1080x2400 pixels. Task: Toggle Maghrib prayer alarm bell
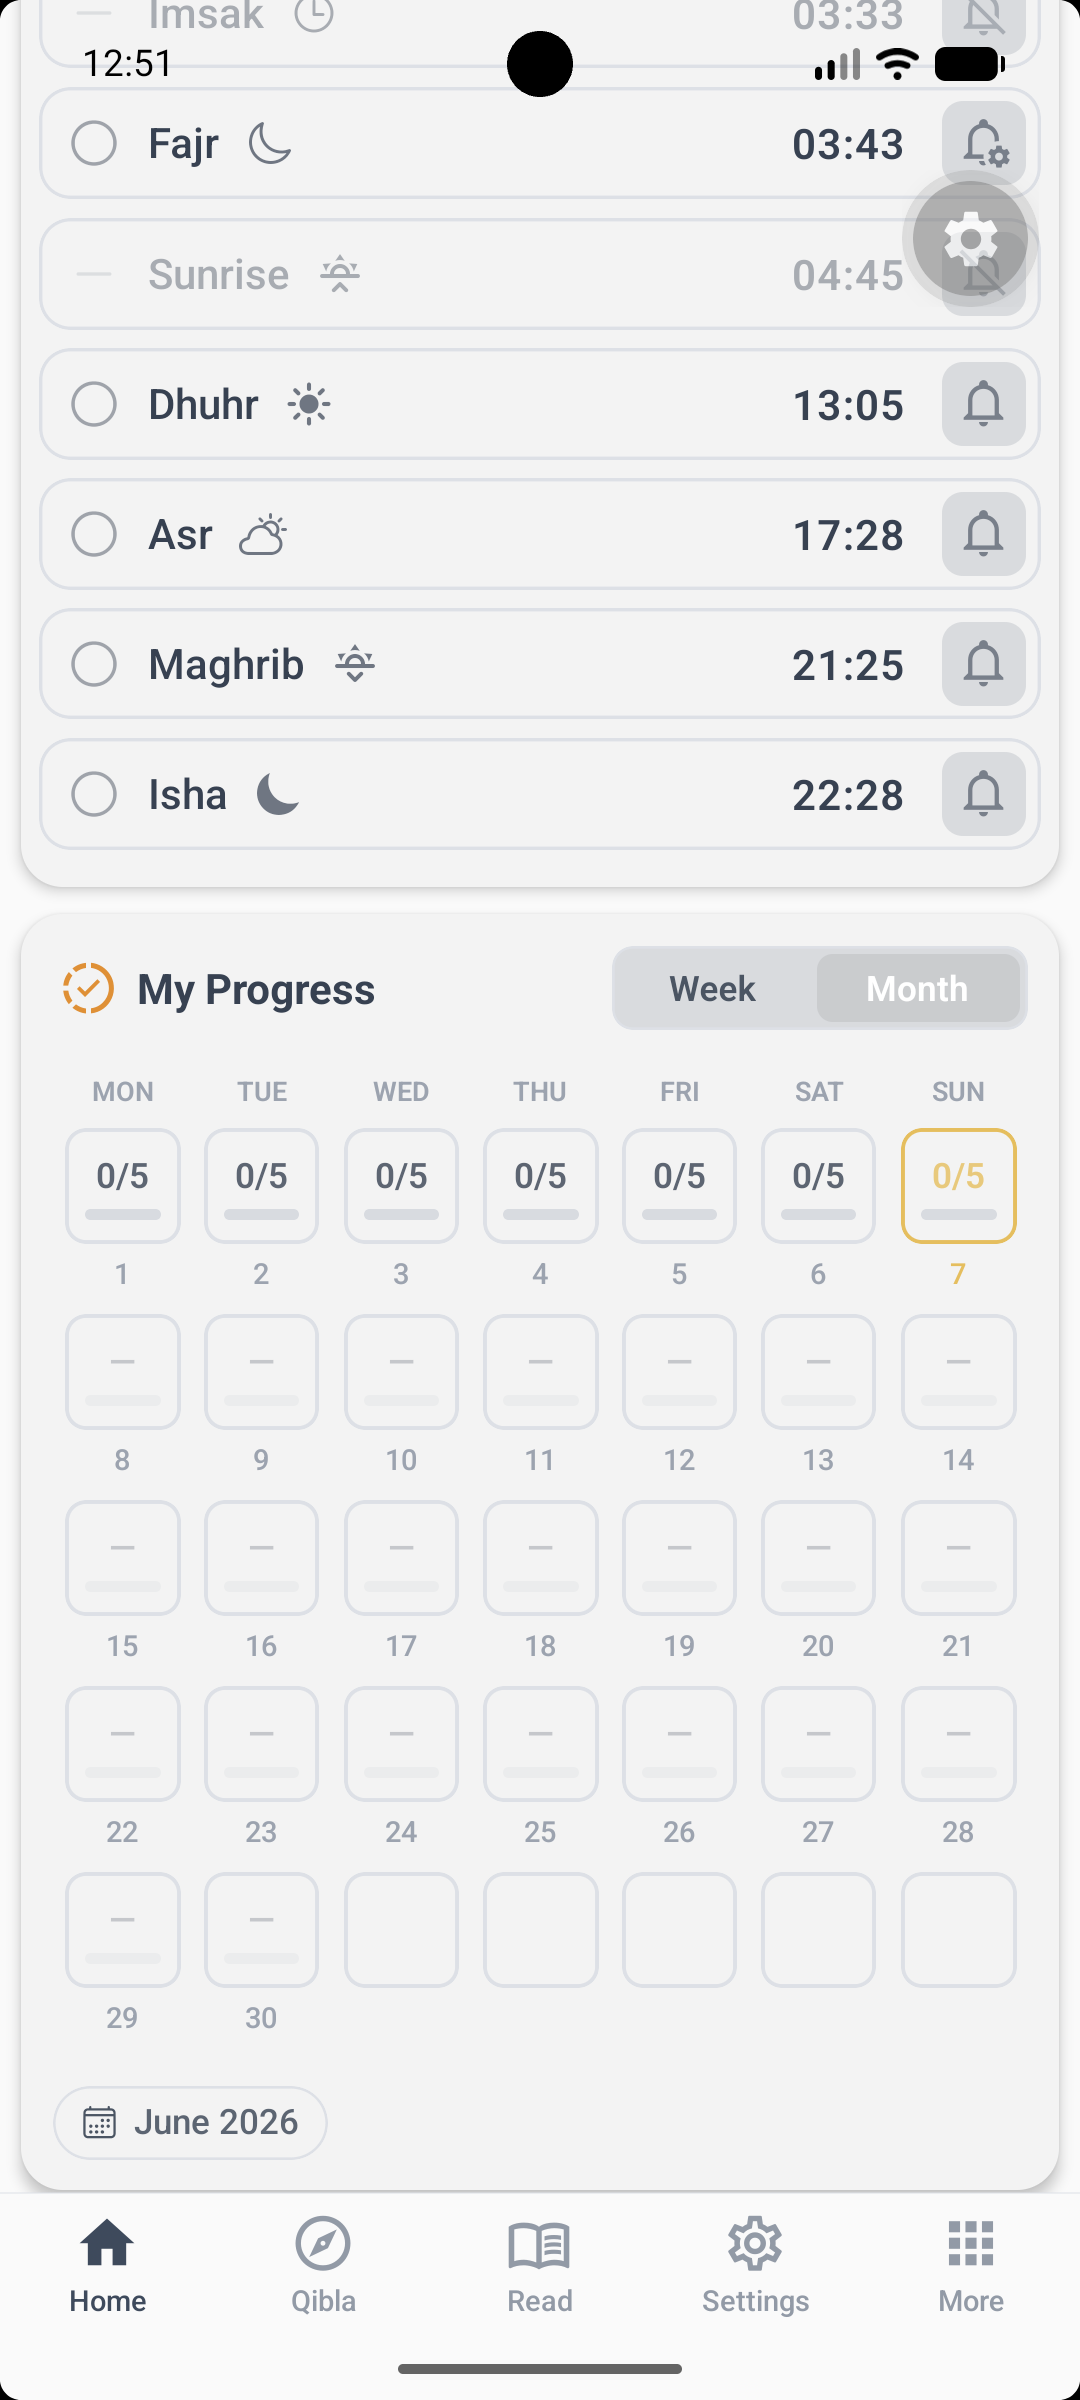984,664
